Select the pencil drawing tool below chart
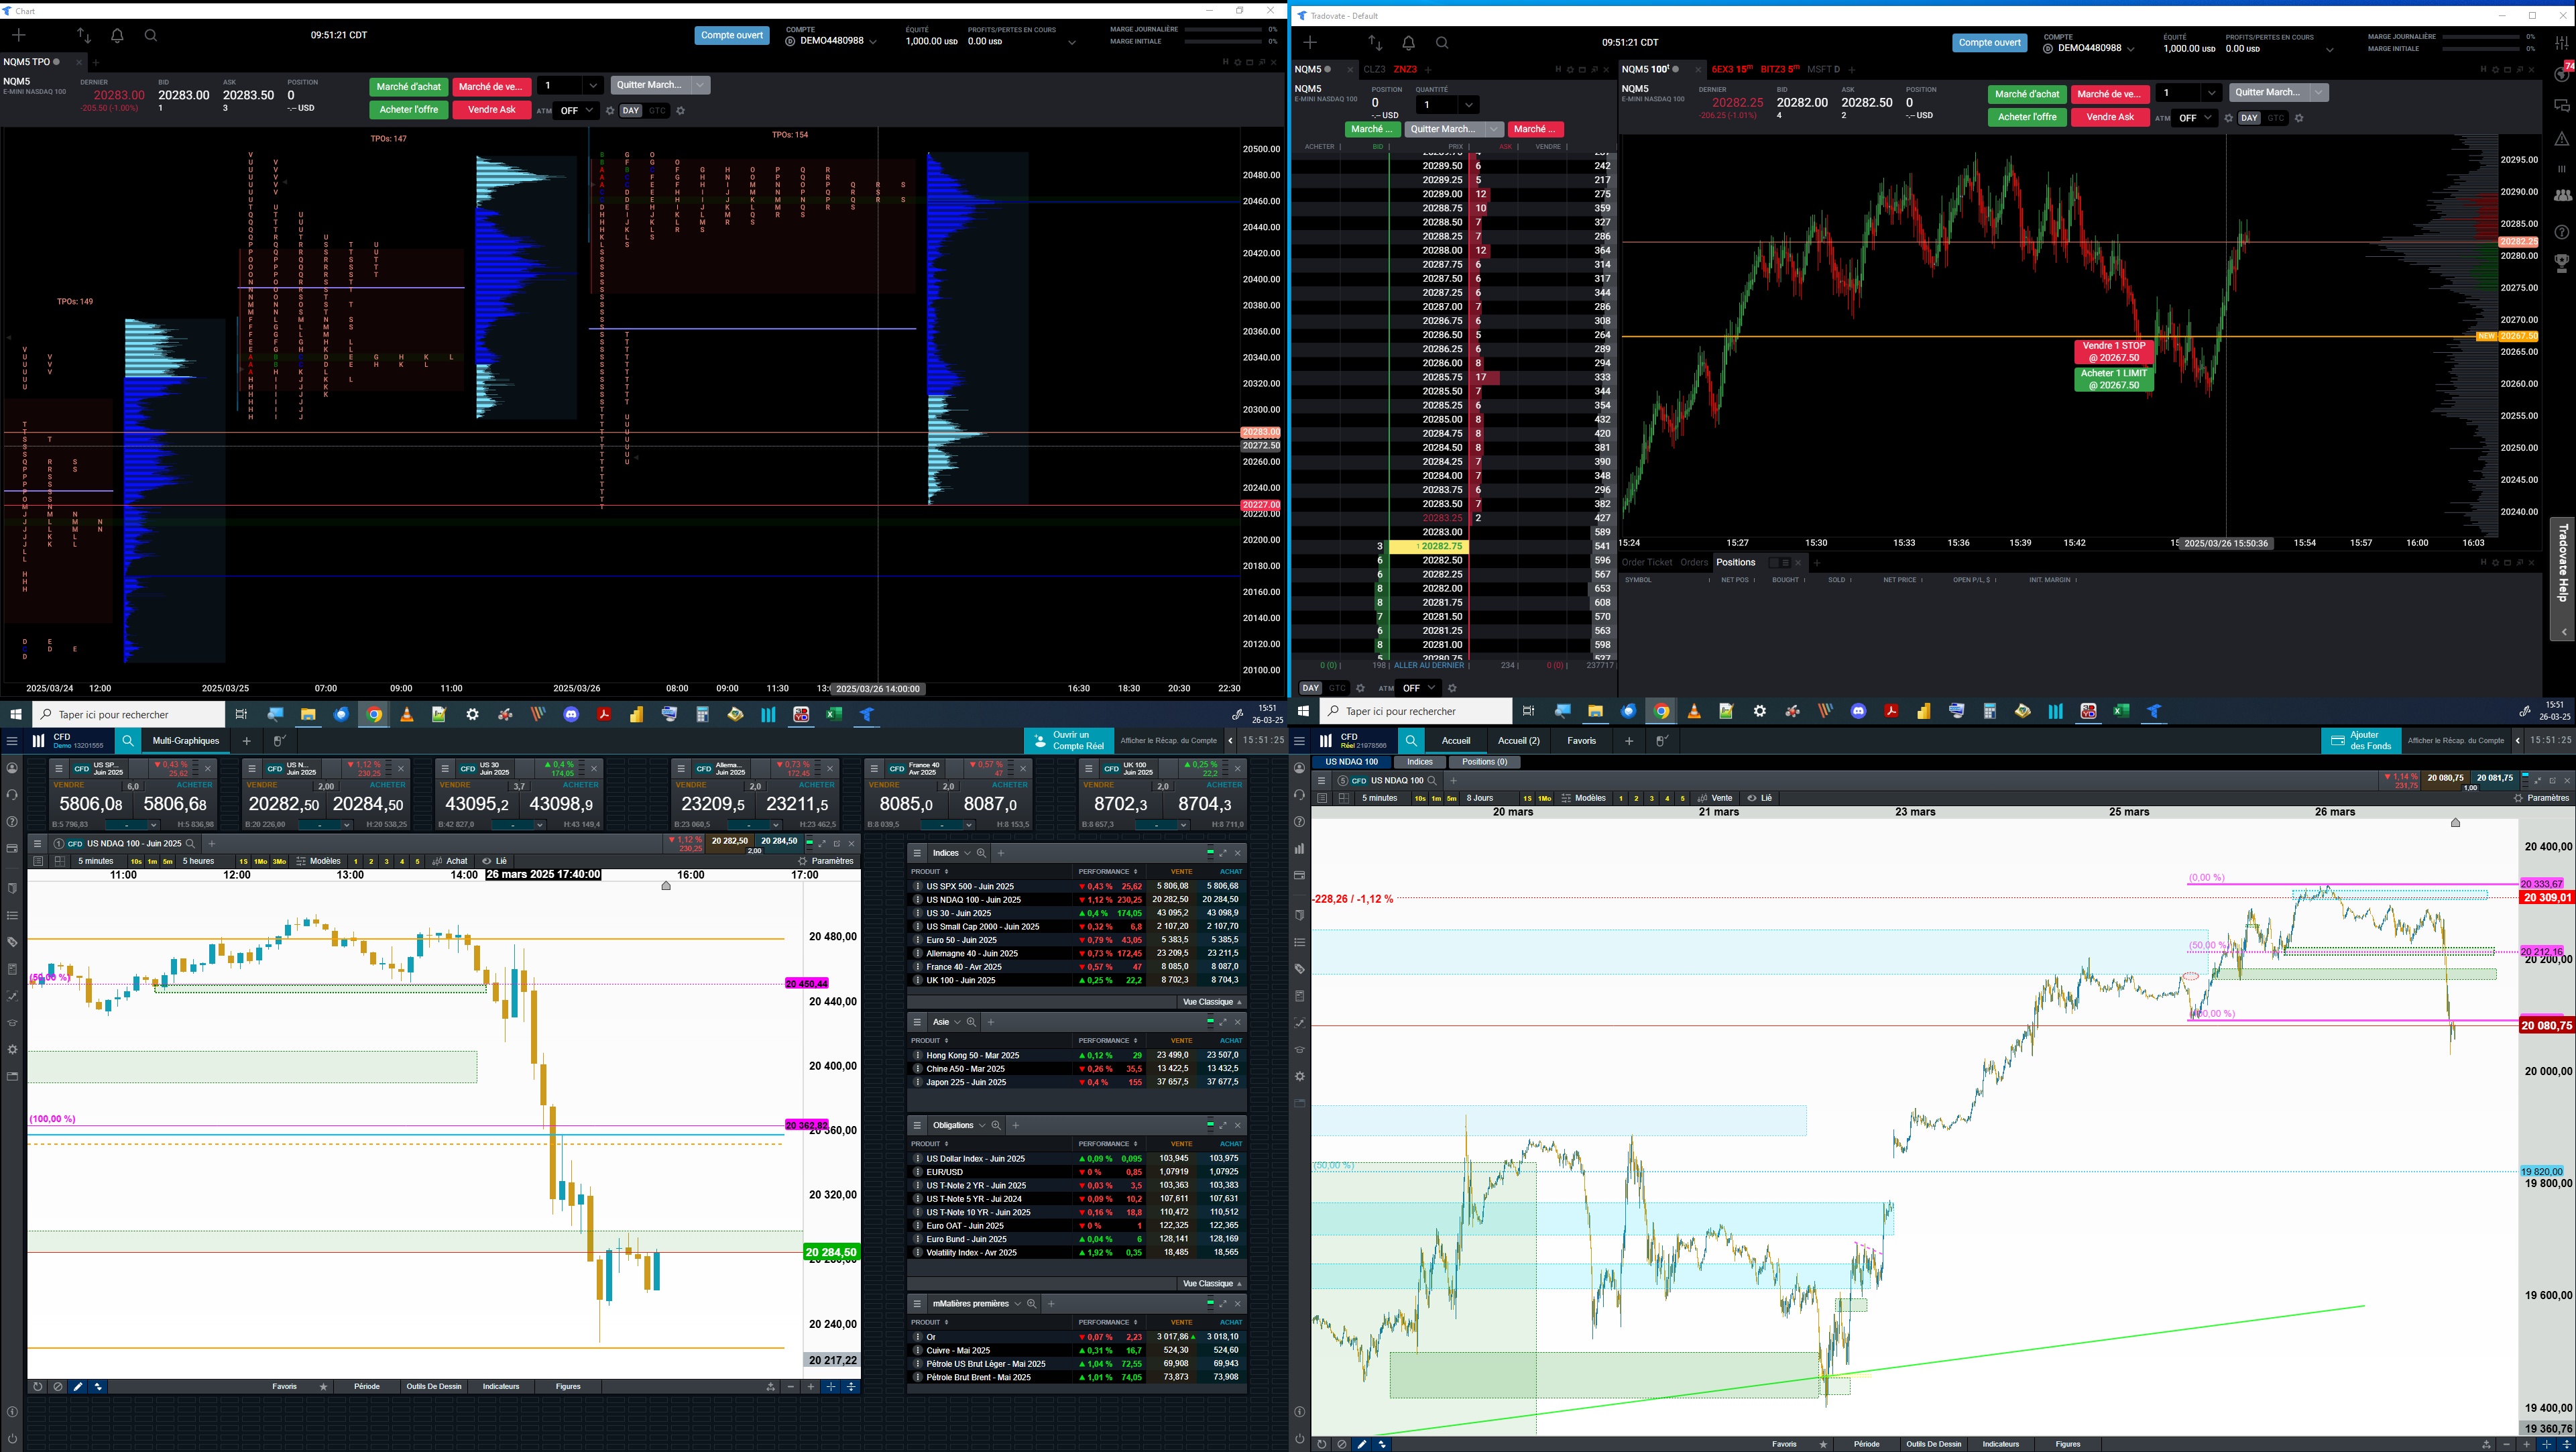 [78, 1387]
